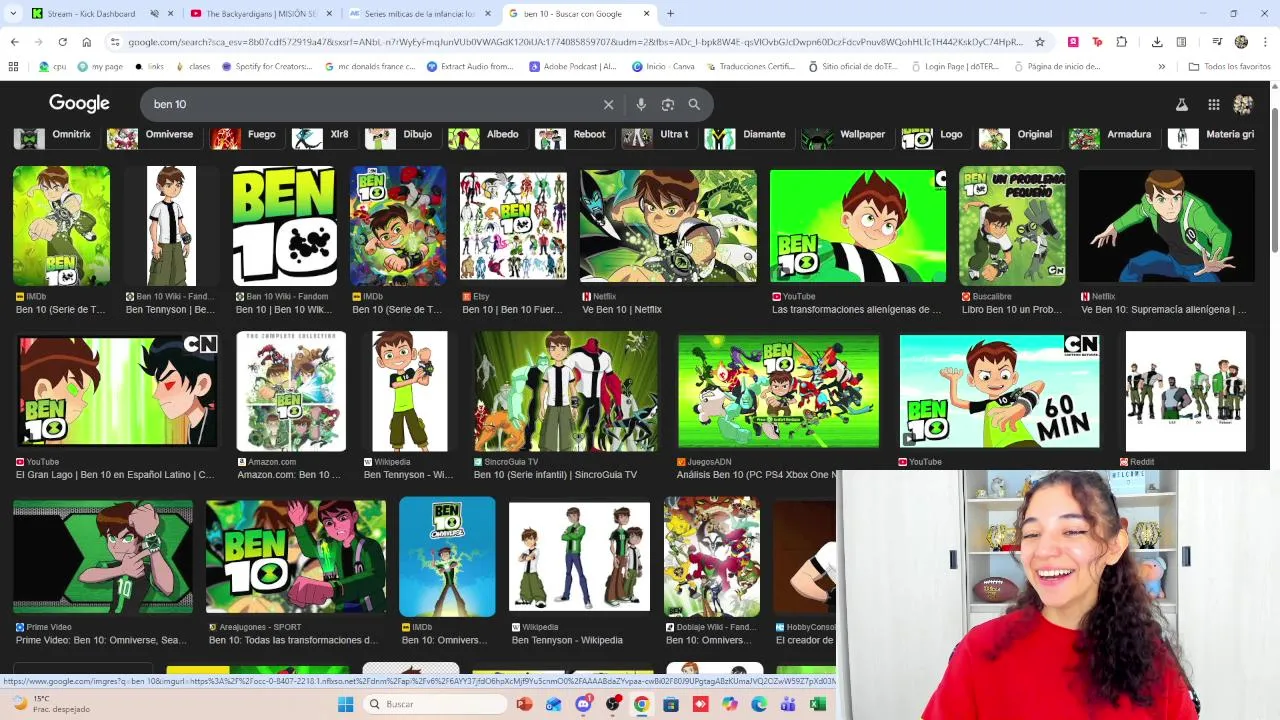Screen dimensions: 1280x720
Task: Start voice search with the microphone icon
Action: [641, 104]
